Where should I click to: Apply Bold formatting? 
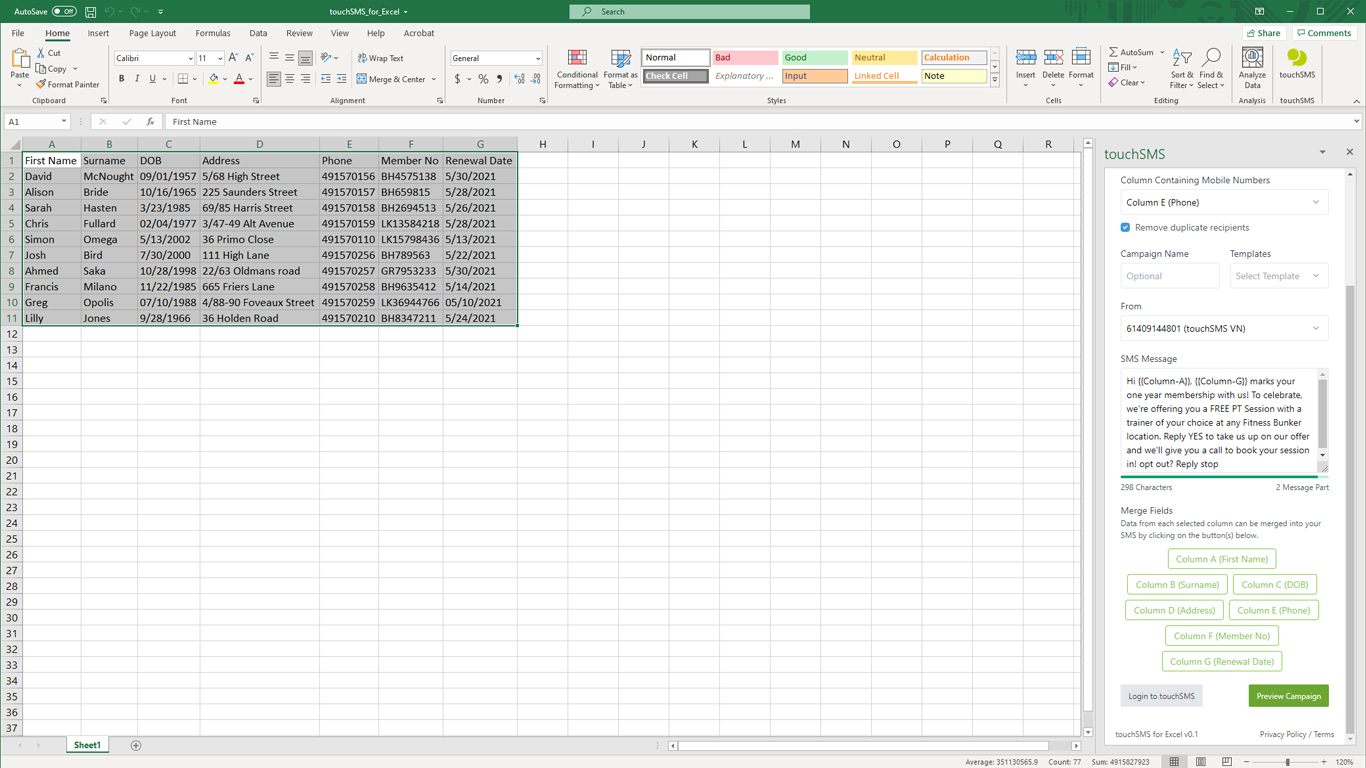[122, 79]
